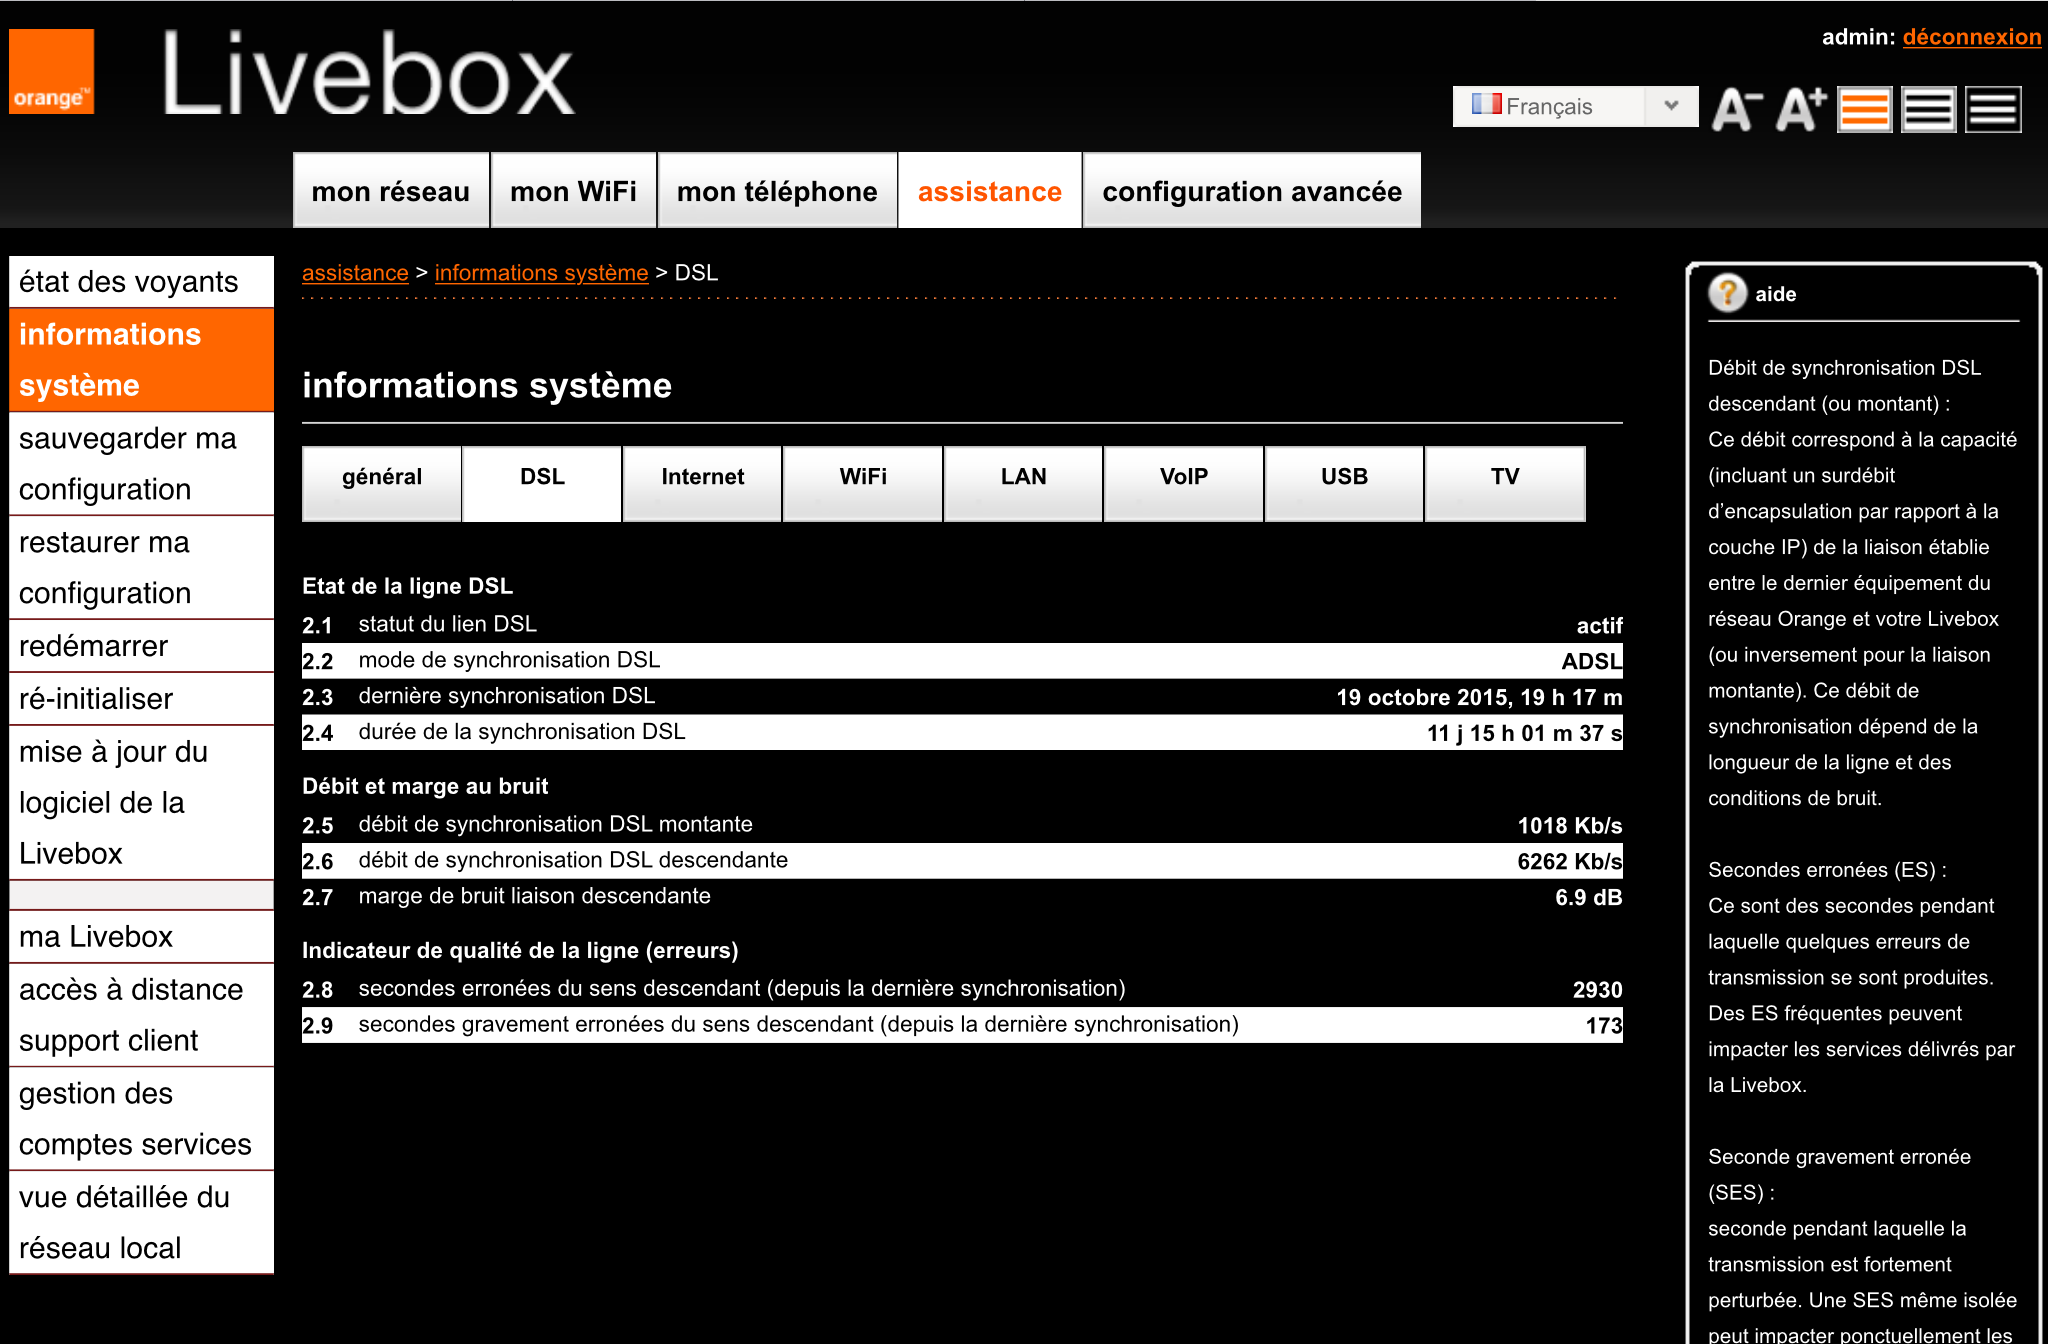Click the French flag icon
The height and width of the screenshot is (1344, 2048).
coord(1486,104)
